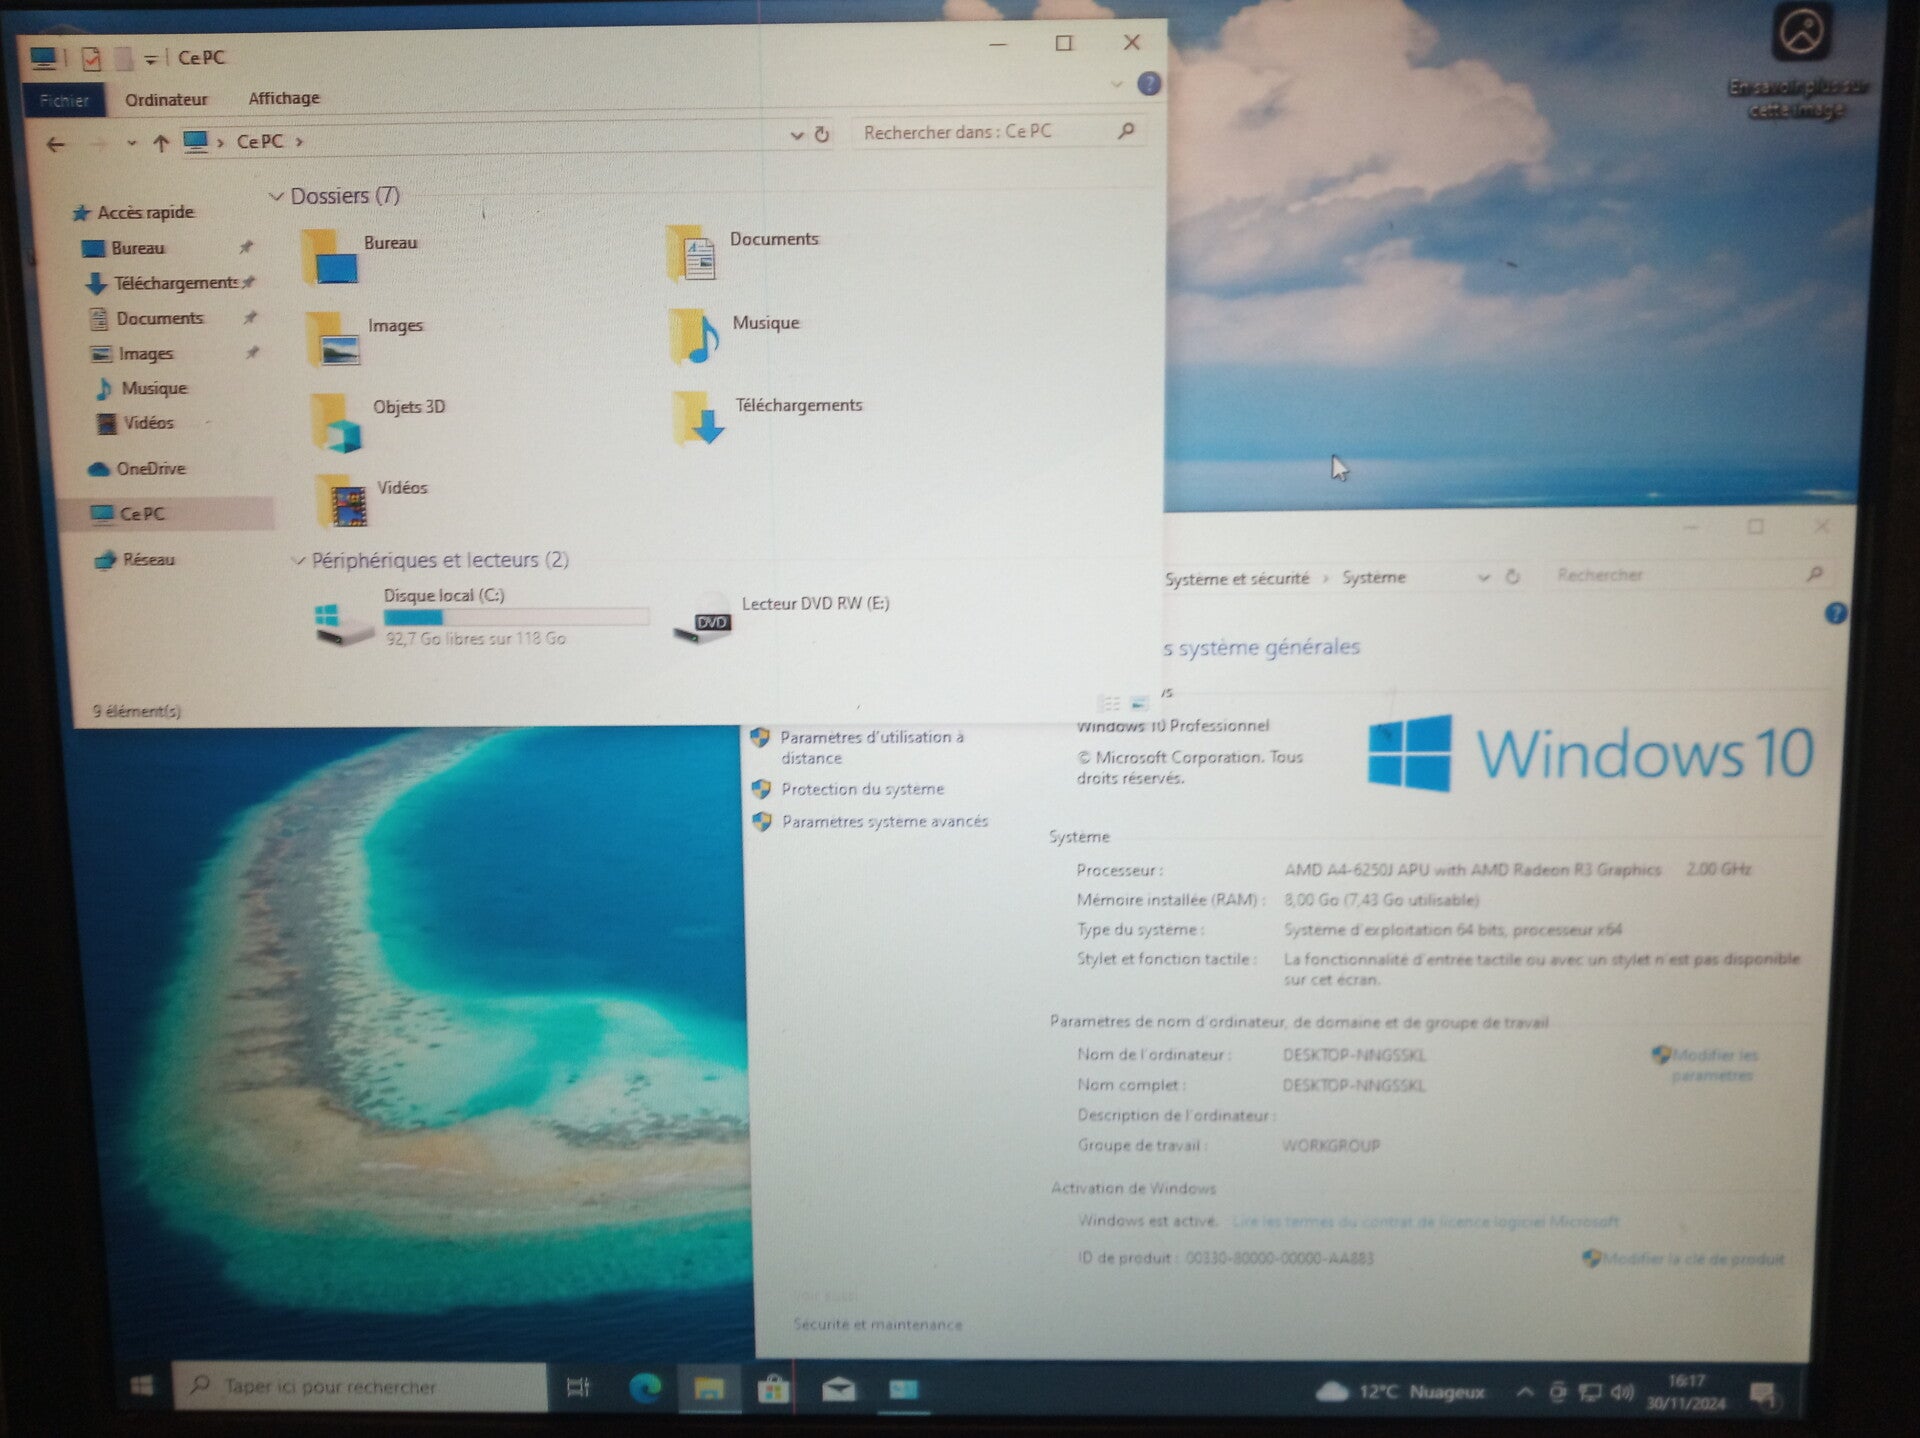This screenshot has width=1920, height=1438.
Task: Open the Objets 3D folder icon
Action: pos(337,423)
